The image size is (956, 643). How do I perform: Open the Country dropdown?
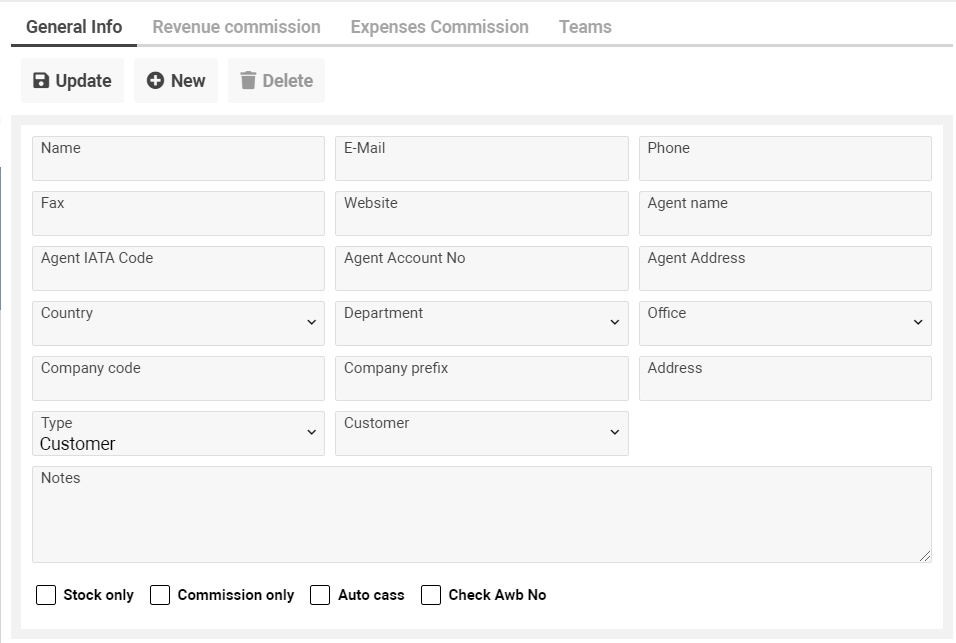(x=311, y=322)
